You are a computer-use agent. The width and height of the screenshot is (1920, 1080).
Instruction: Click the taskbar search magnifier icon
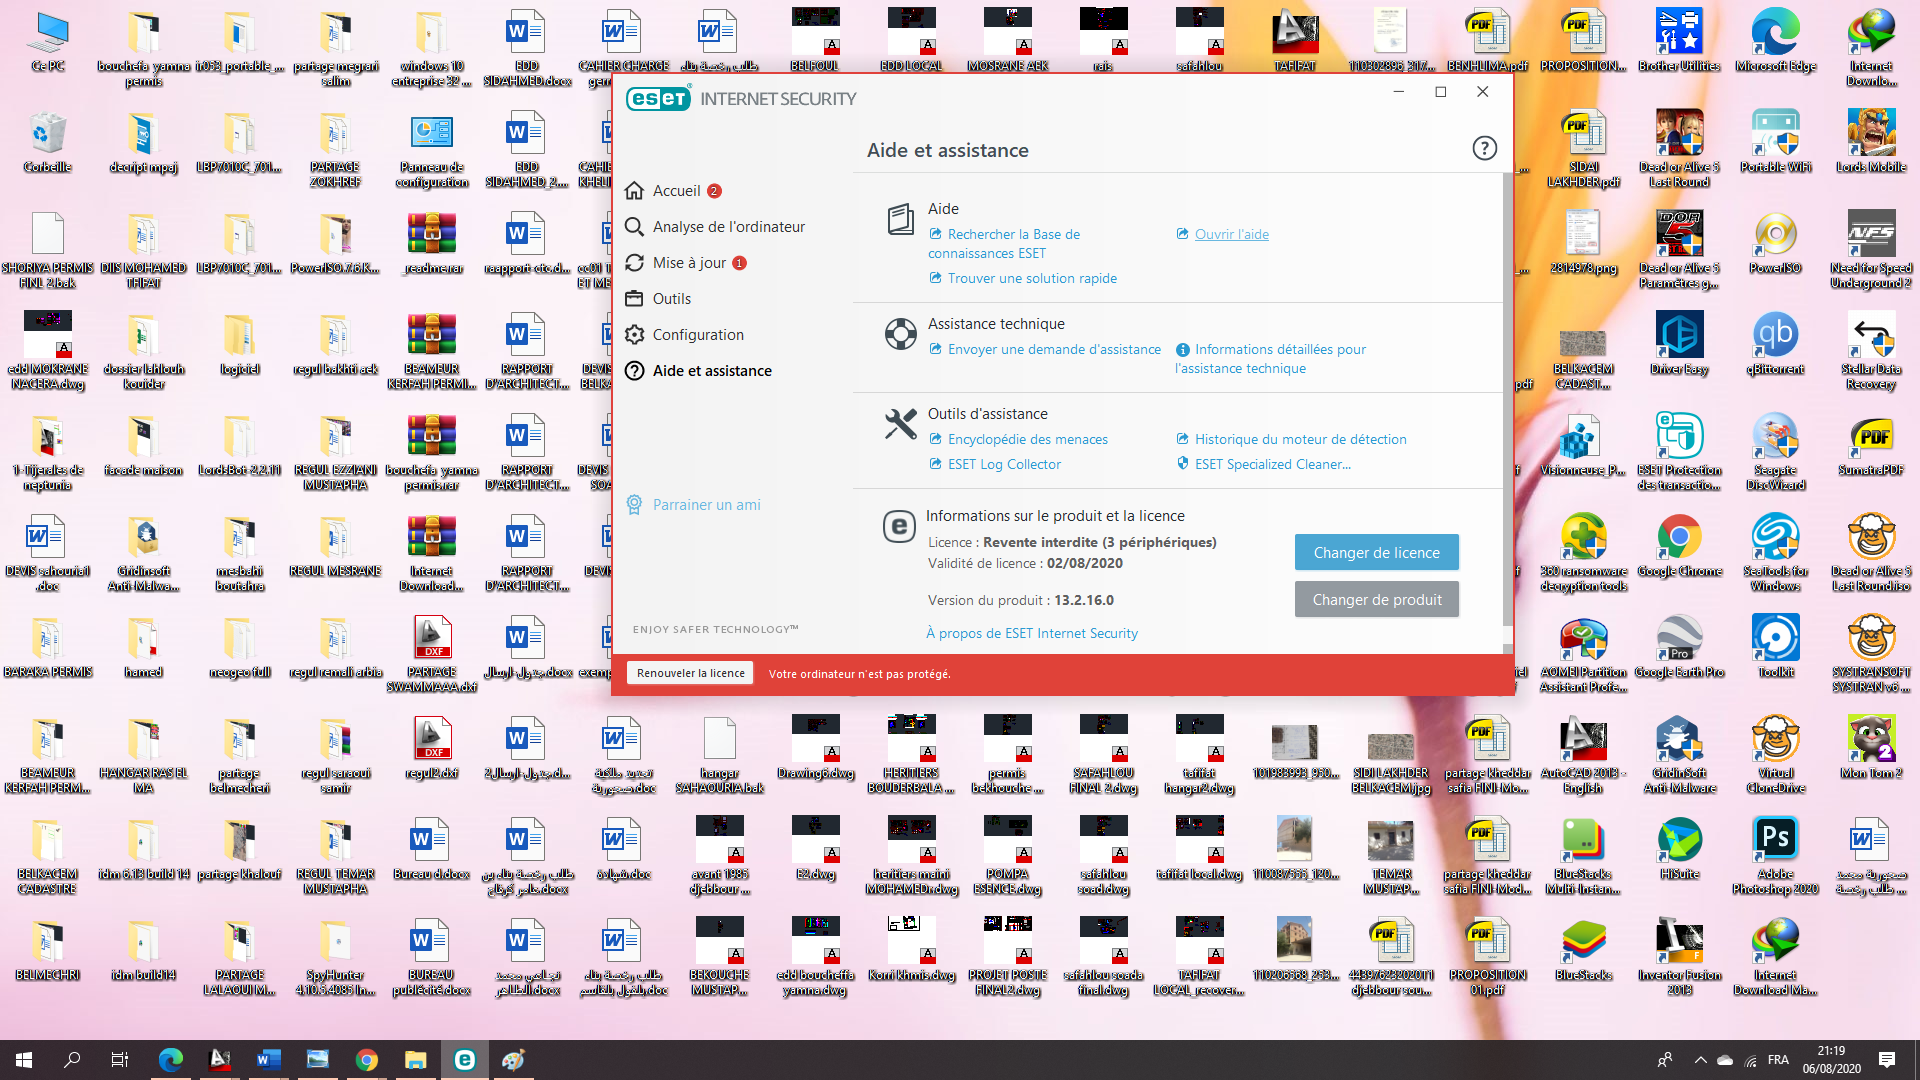(72, 1060)
